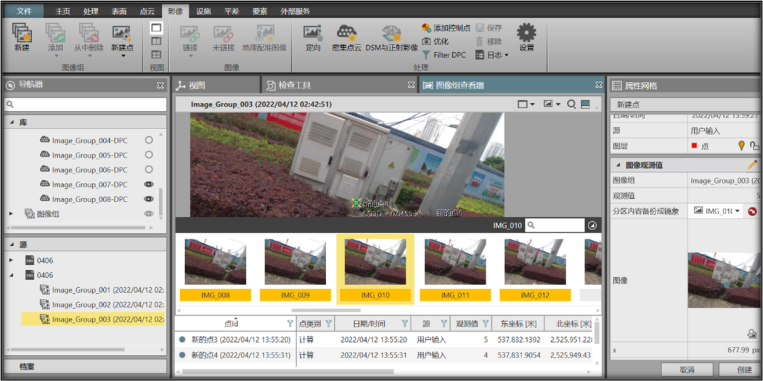Click the 保存 button in ribbon
The image size is (763, 381).
[489, 28]
